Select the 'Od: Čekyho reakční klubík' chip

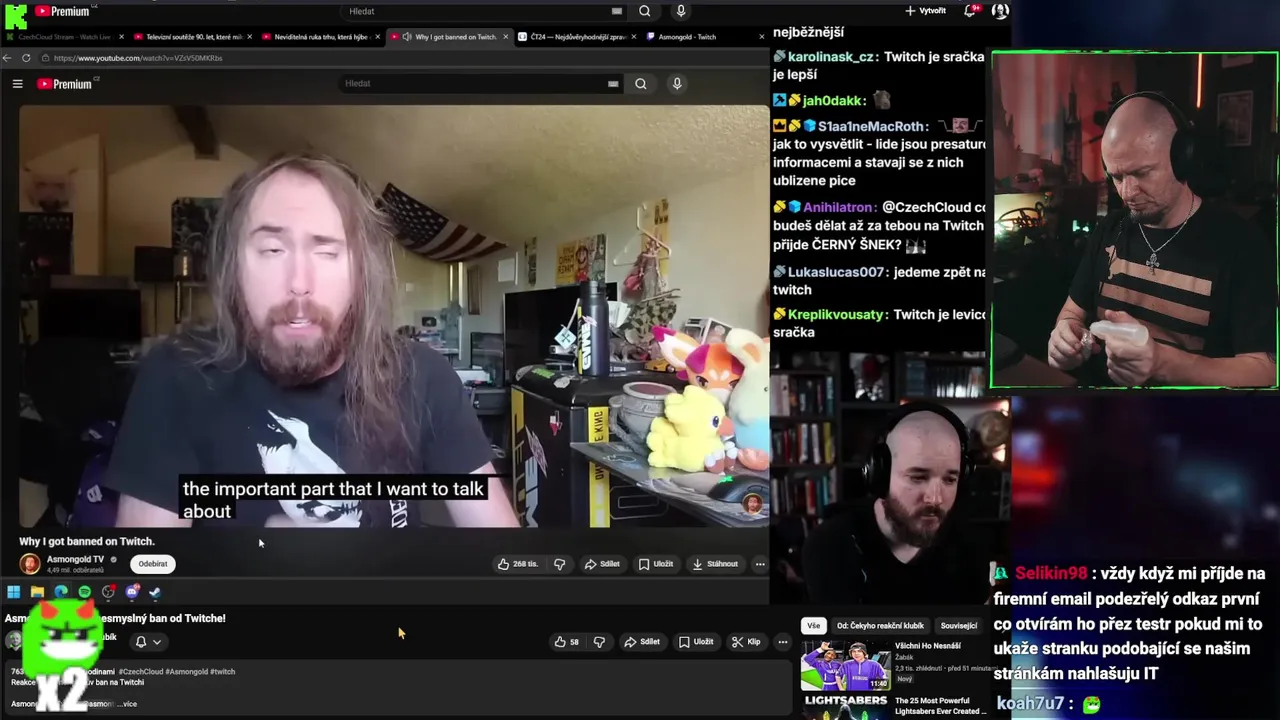coord(880,626)
